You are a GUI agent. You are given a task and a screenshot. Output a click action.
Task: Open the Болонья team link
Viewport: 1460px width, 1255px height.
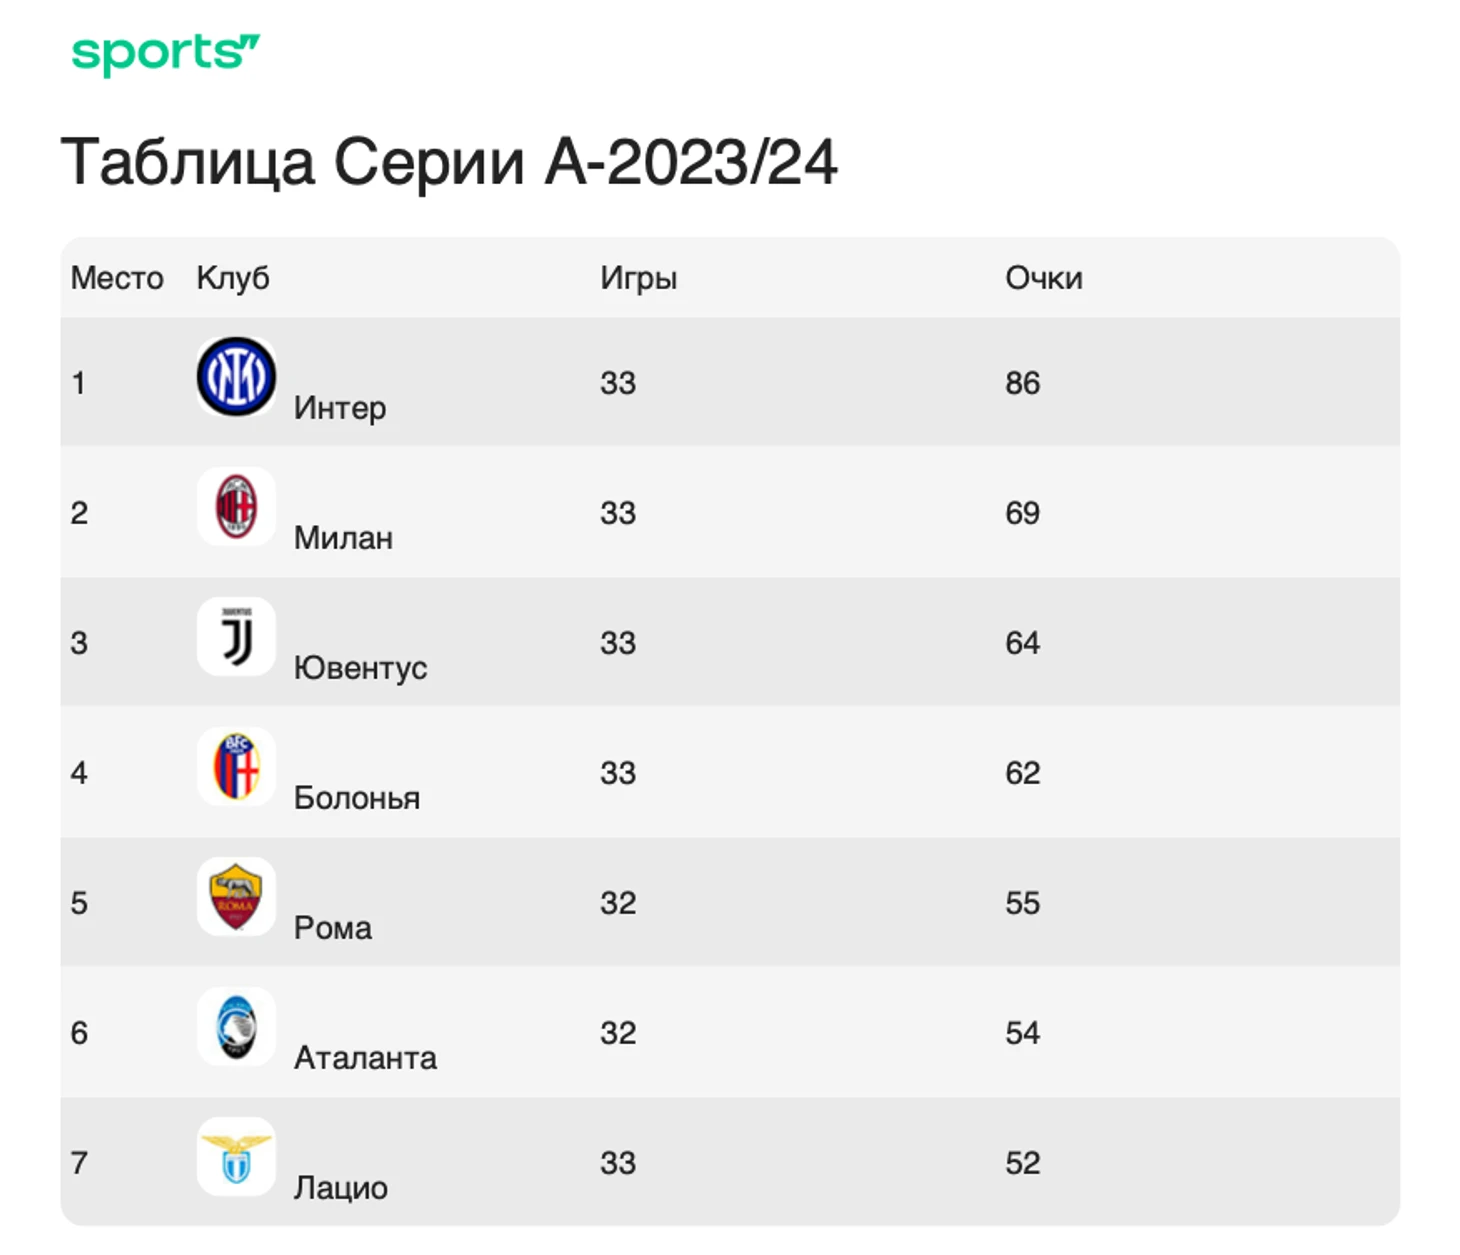(x=357, y=798)
